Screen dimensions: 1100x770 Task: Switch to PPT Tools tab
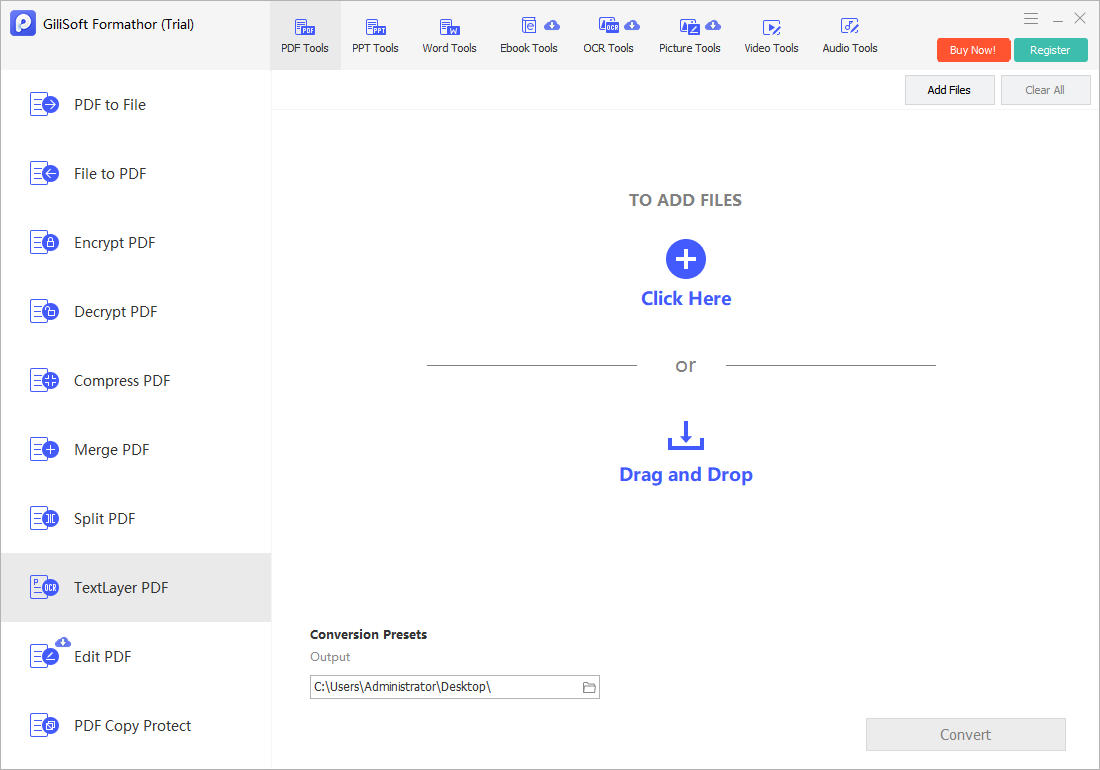(x=375, y=36)
